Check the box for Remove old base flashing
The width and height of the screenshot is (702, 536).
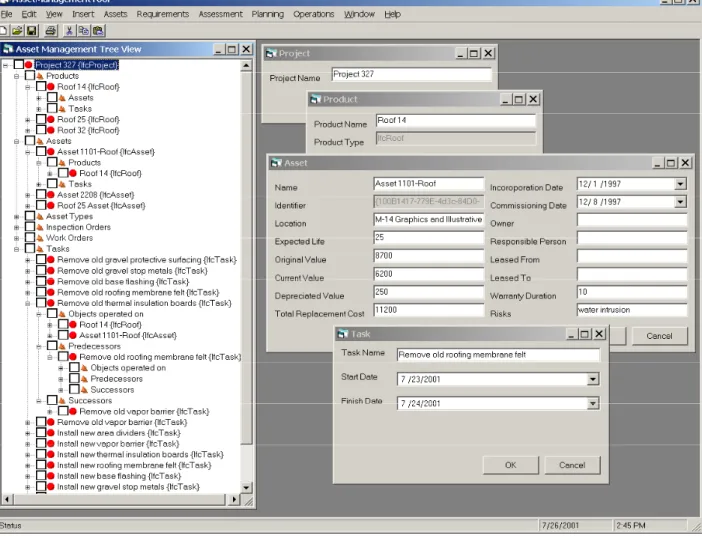click(x=41, y=282)
